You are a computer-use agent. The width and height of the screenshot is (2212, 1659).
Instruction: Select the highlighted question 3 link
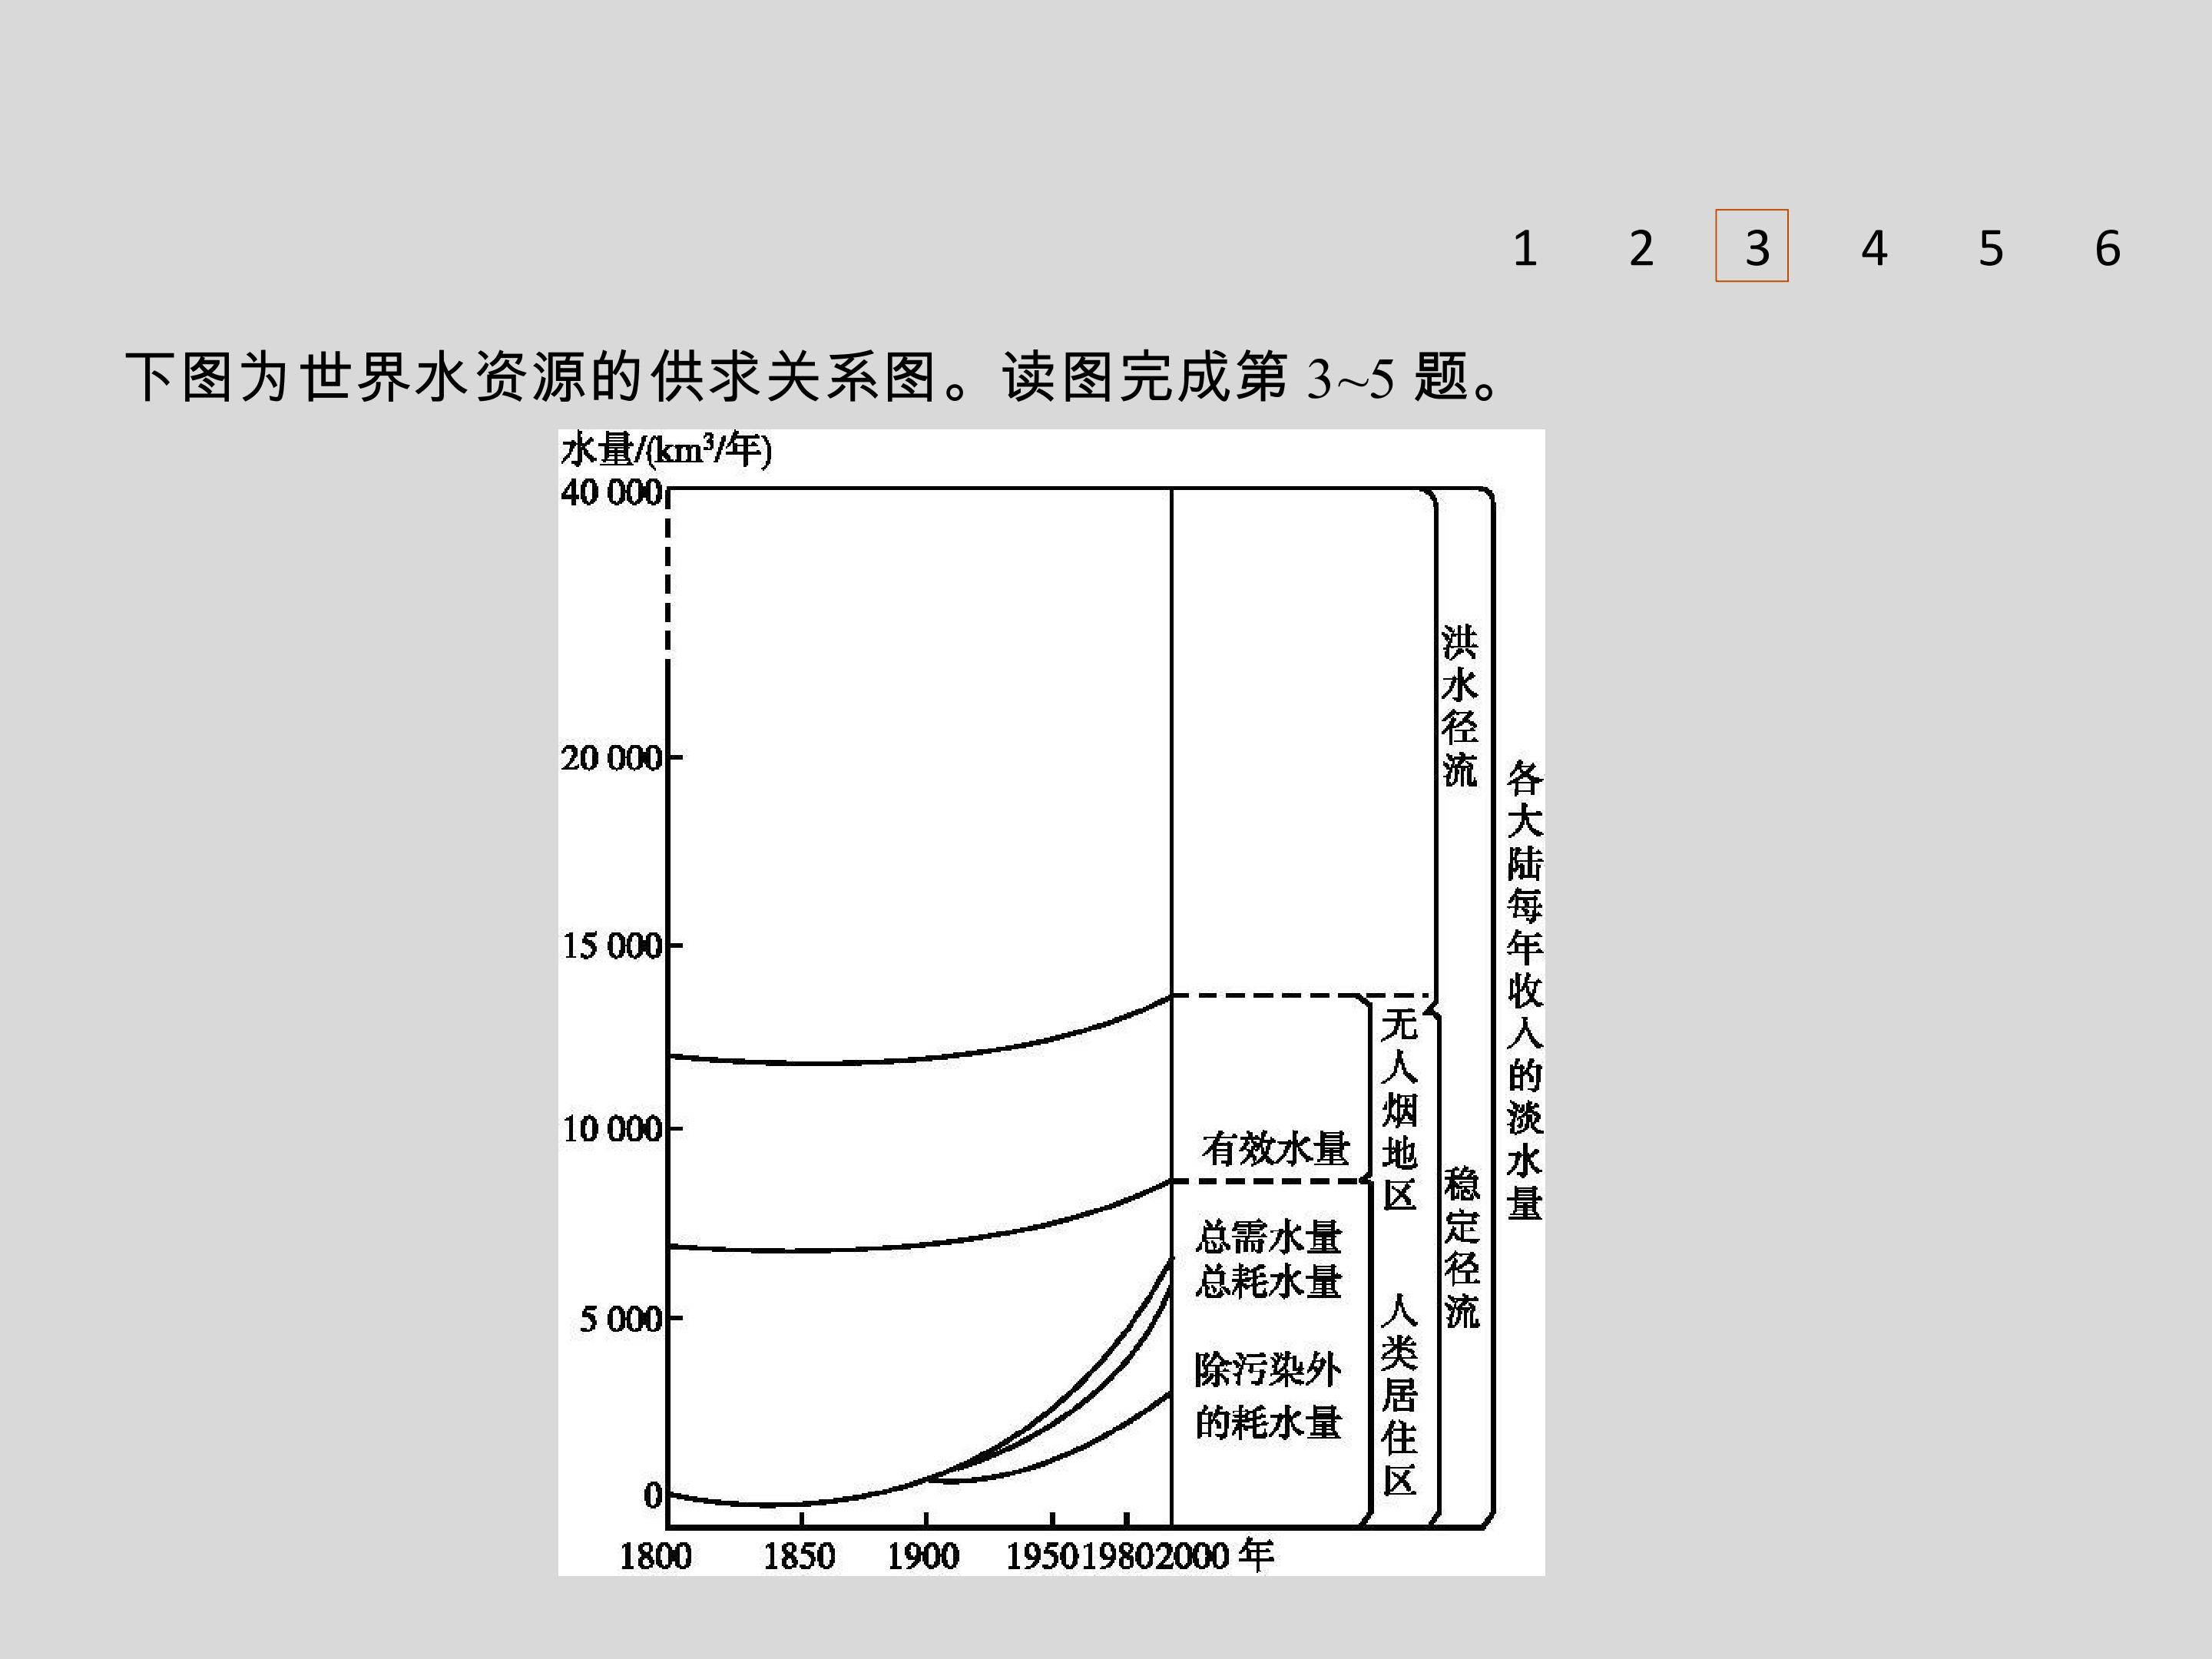click(1752, 246)
